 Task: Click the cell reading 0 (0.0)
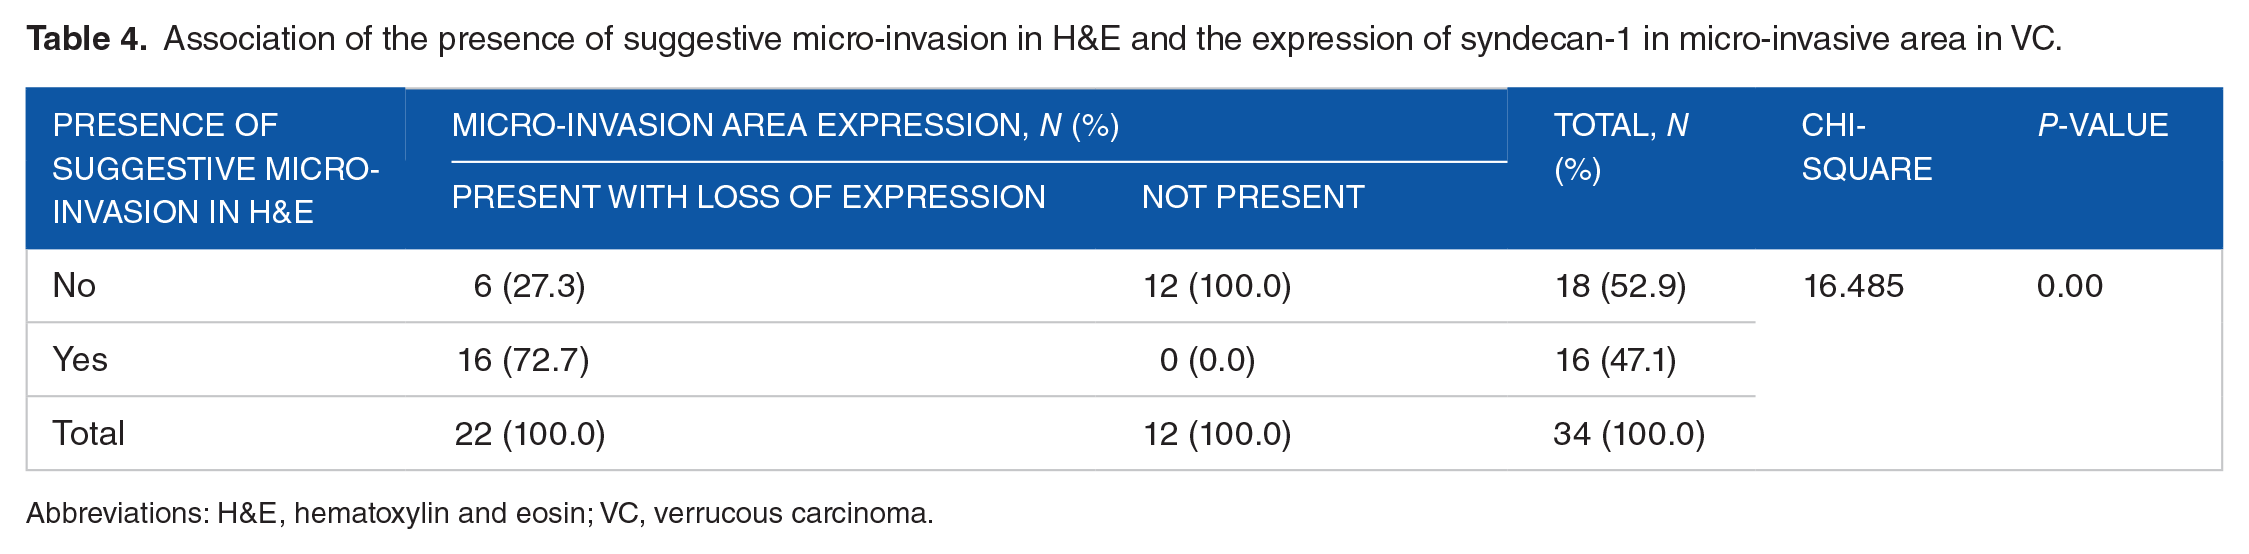[x=1207, y=360]
